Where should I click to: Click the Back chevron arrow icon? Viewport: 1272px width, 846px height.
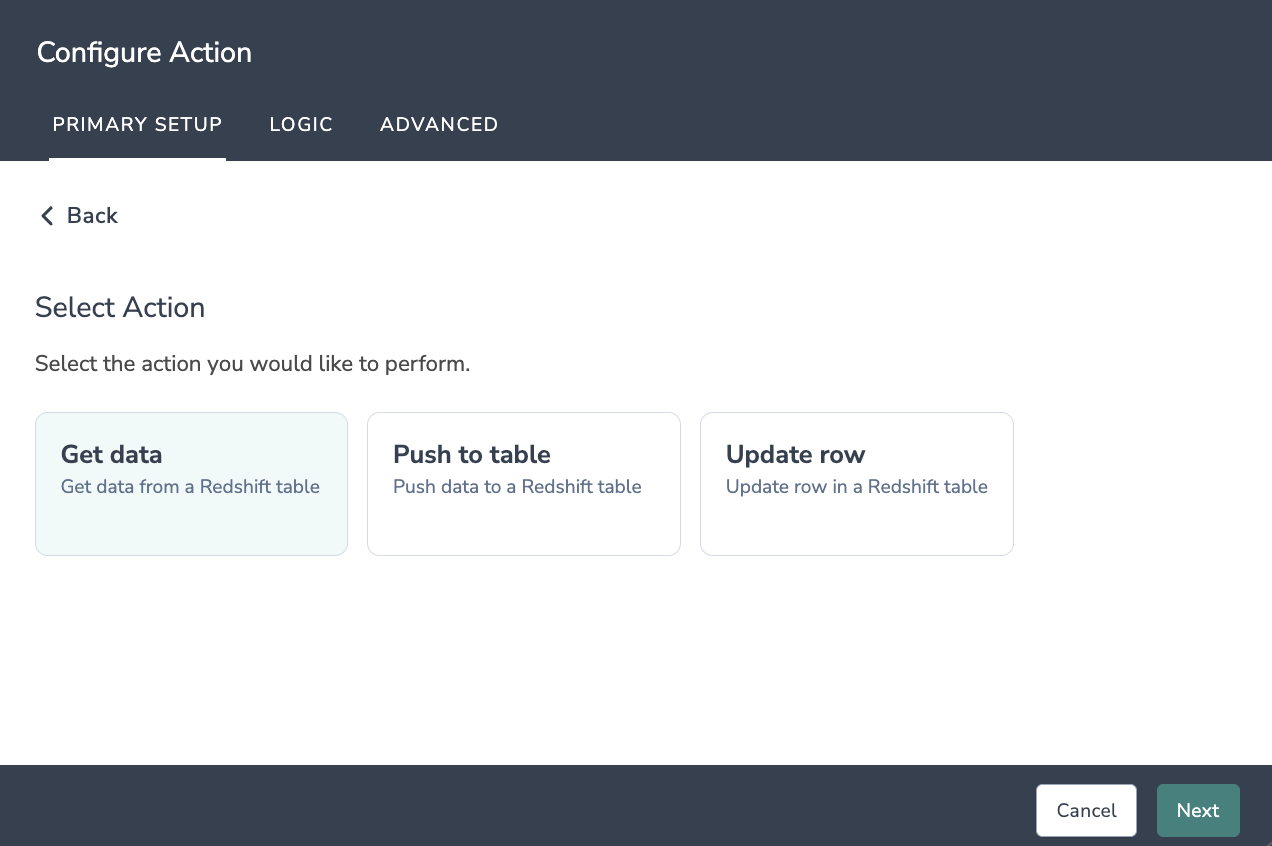tap(46, 216)
